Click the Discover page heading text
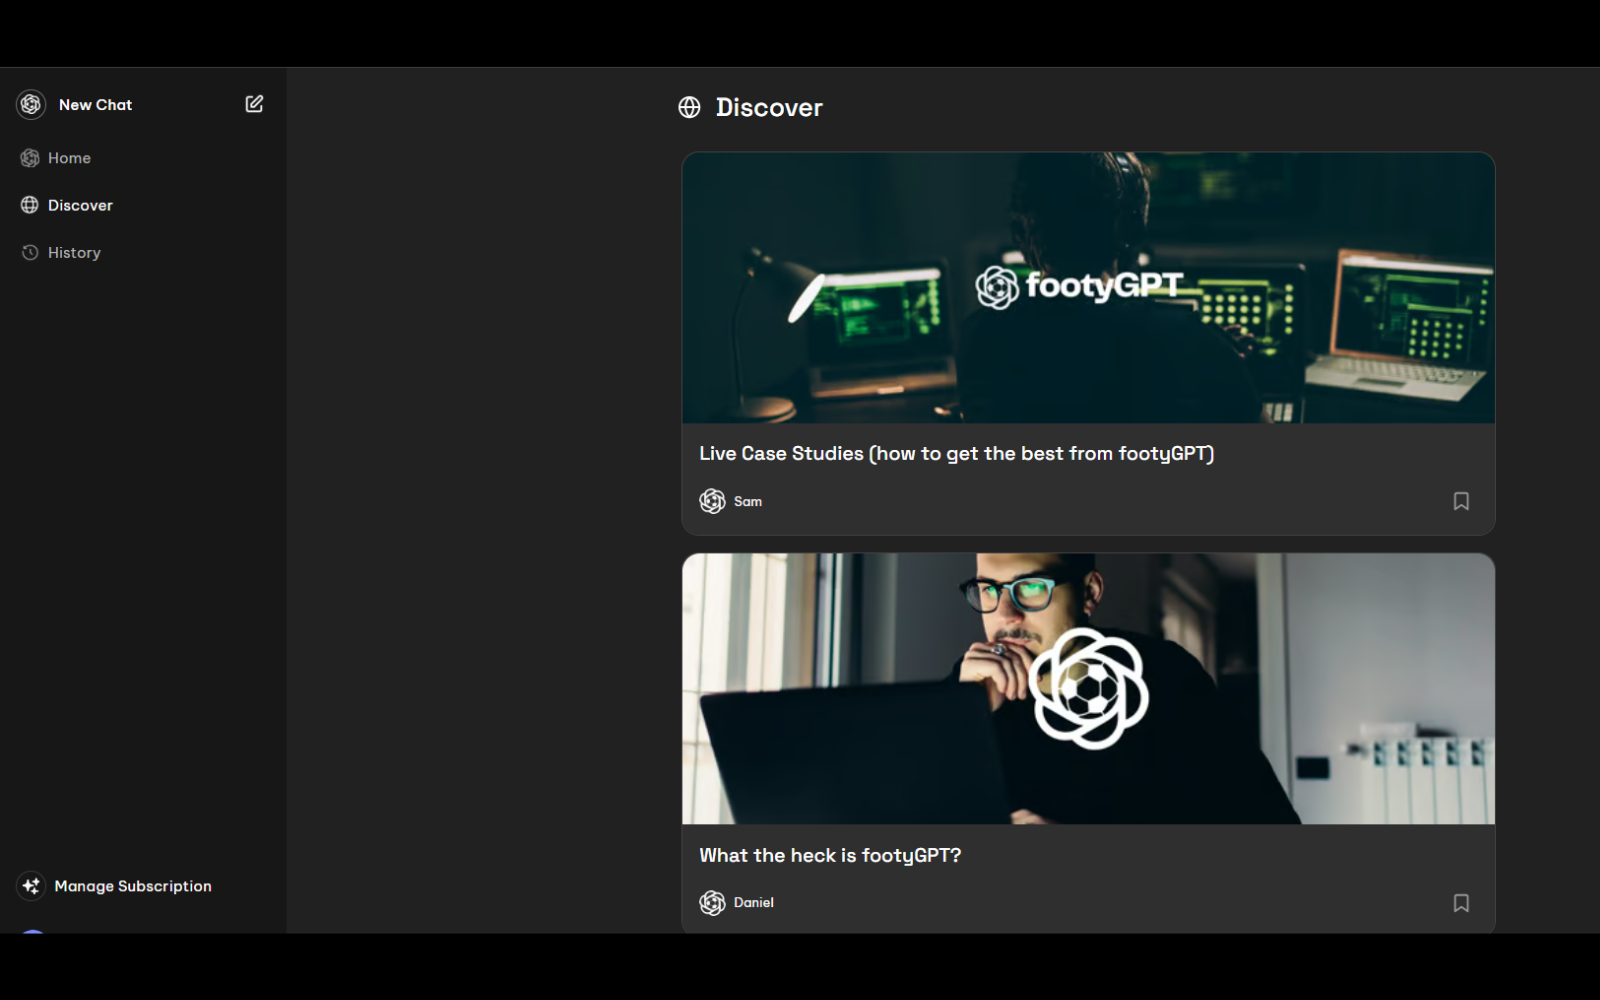Screen dimensions: 1600x1000 click(x=769, y=108)
